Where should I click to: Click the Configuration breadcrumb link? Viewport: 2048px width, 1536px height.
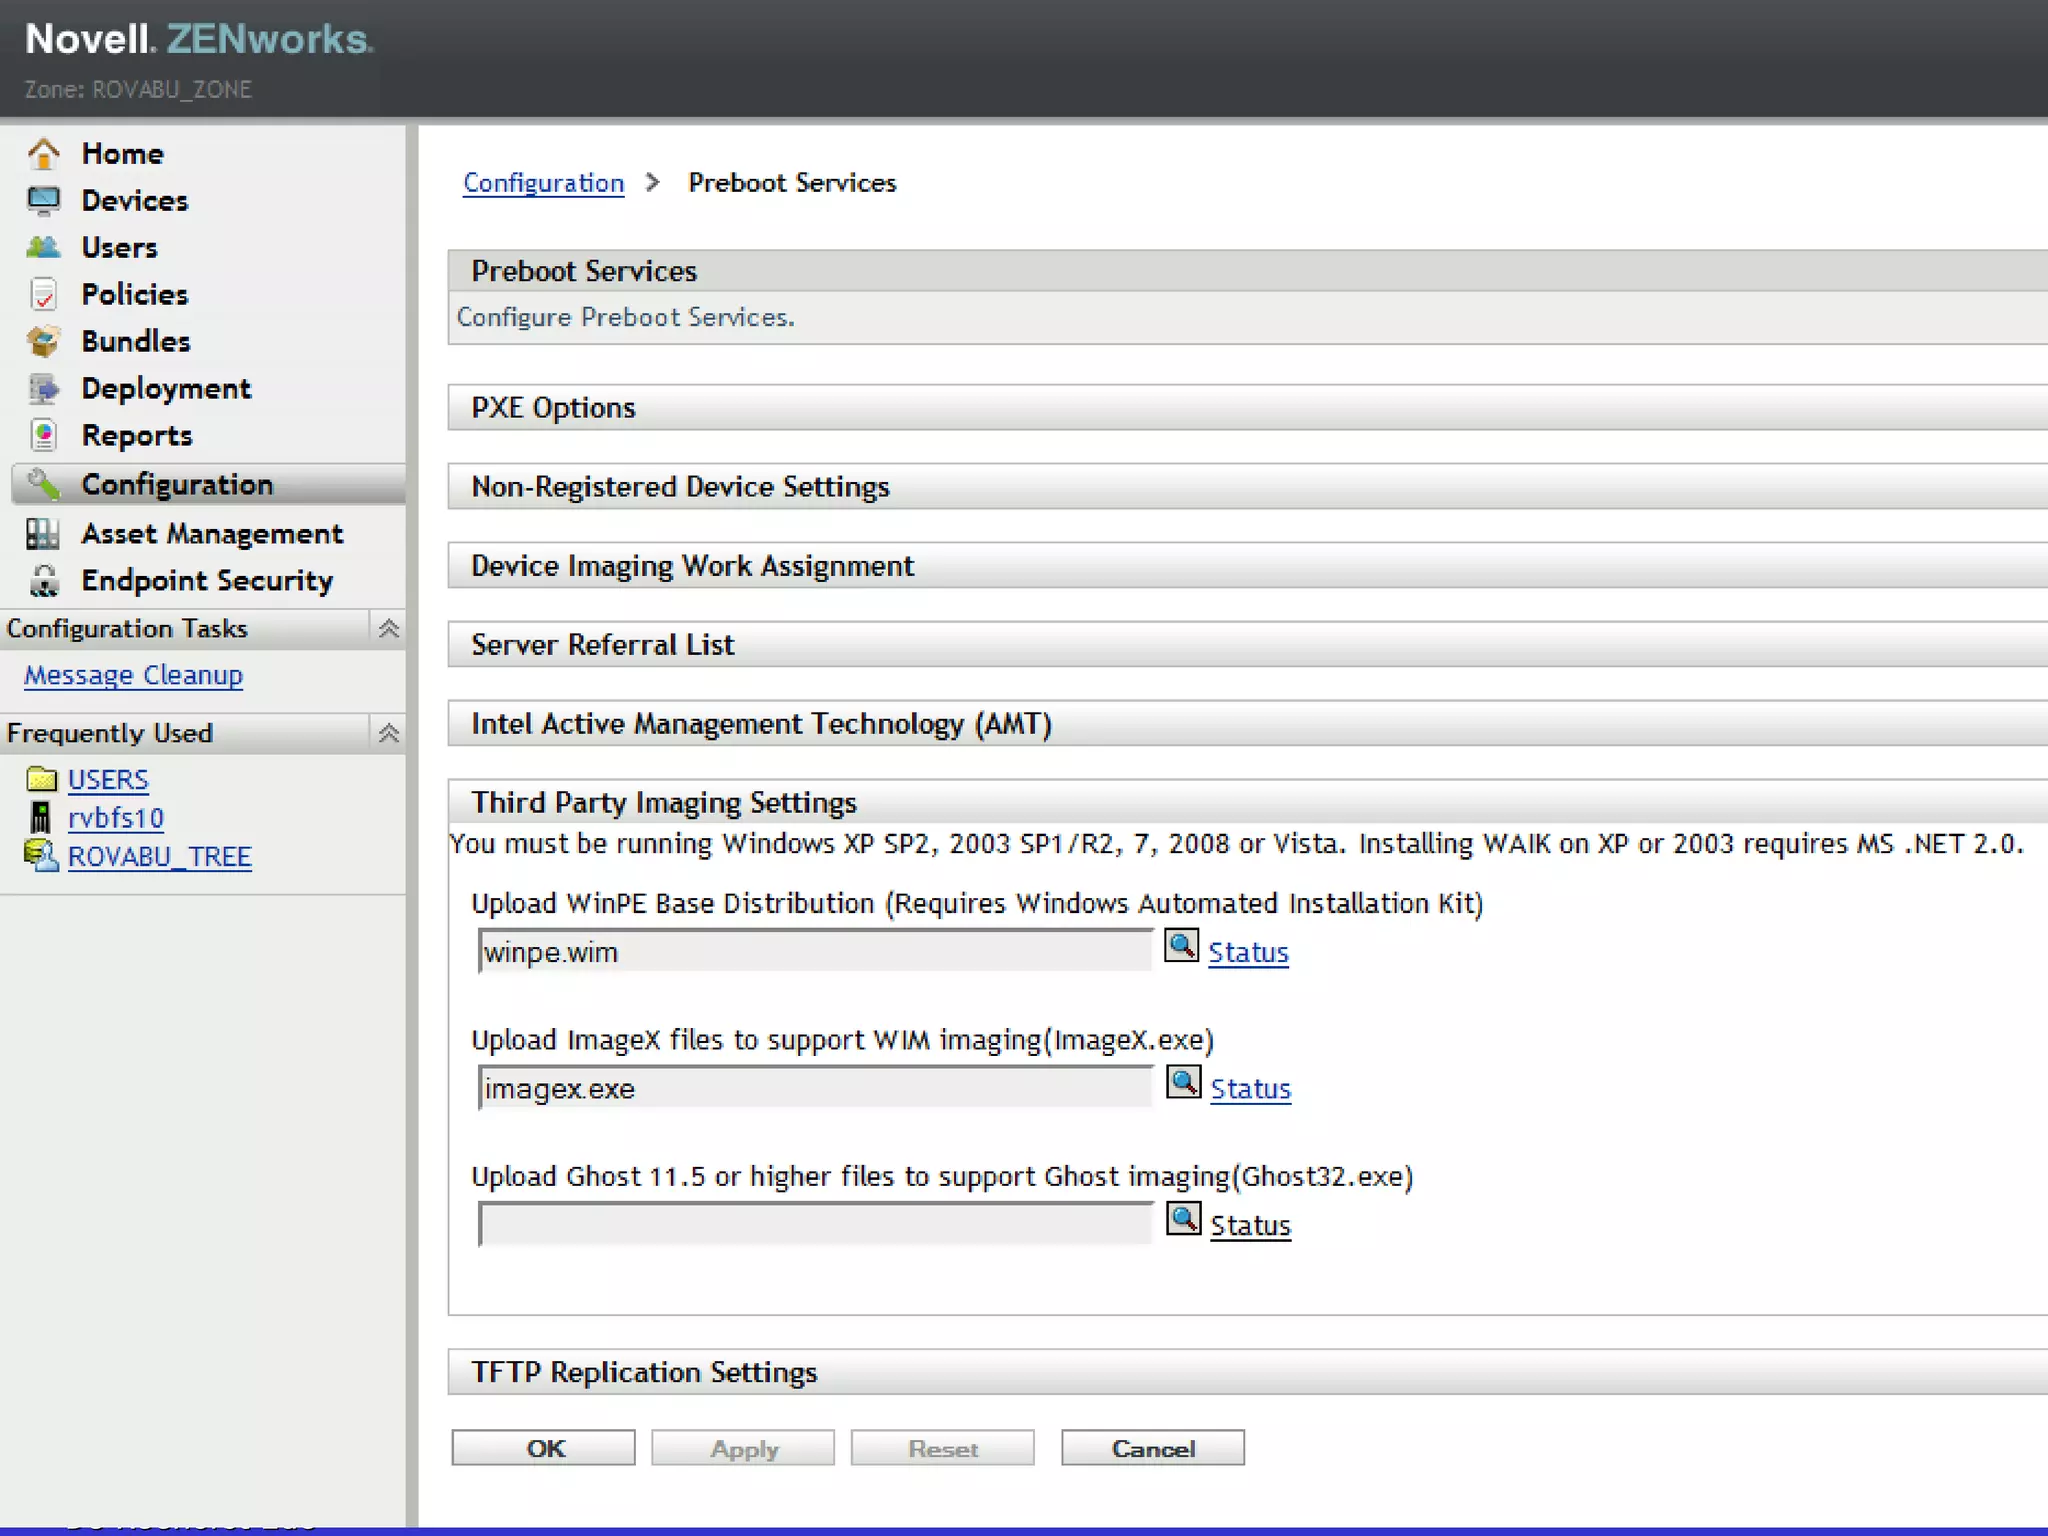pos(543,183)
